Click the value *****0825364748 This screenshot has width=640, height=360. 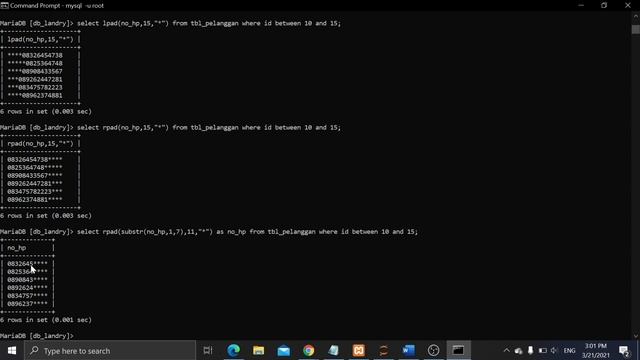pos(35,63)
